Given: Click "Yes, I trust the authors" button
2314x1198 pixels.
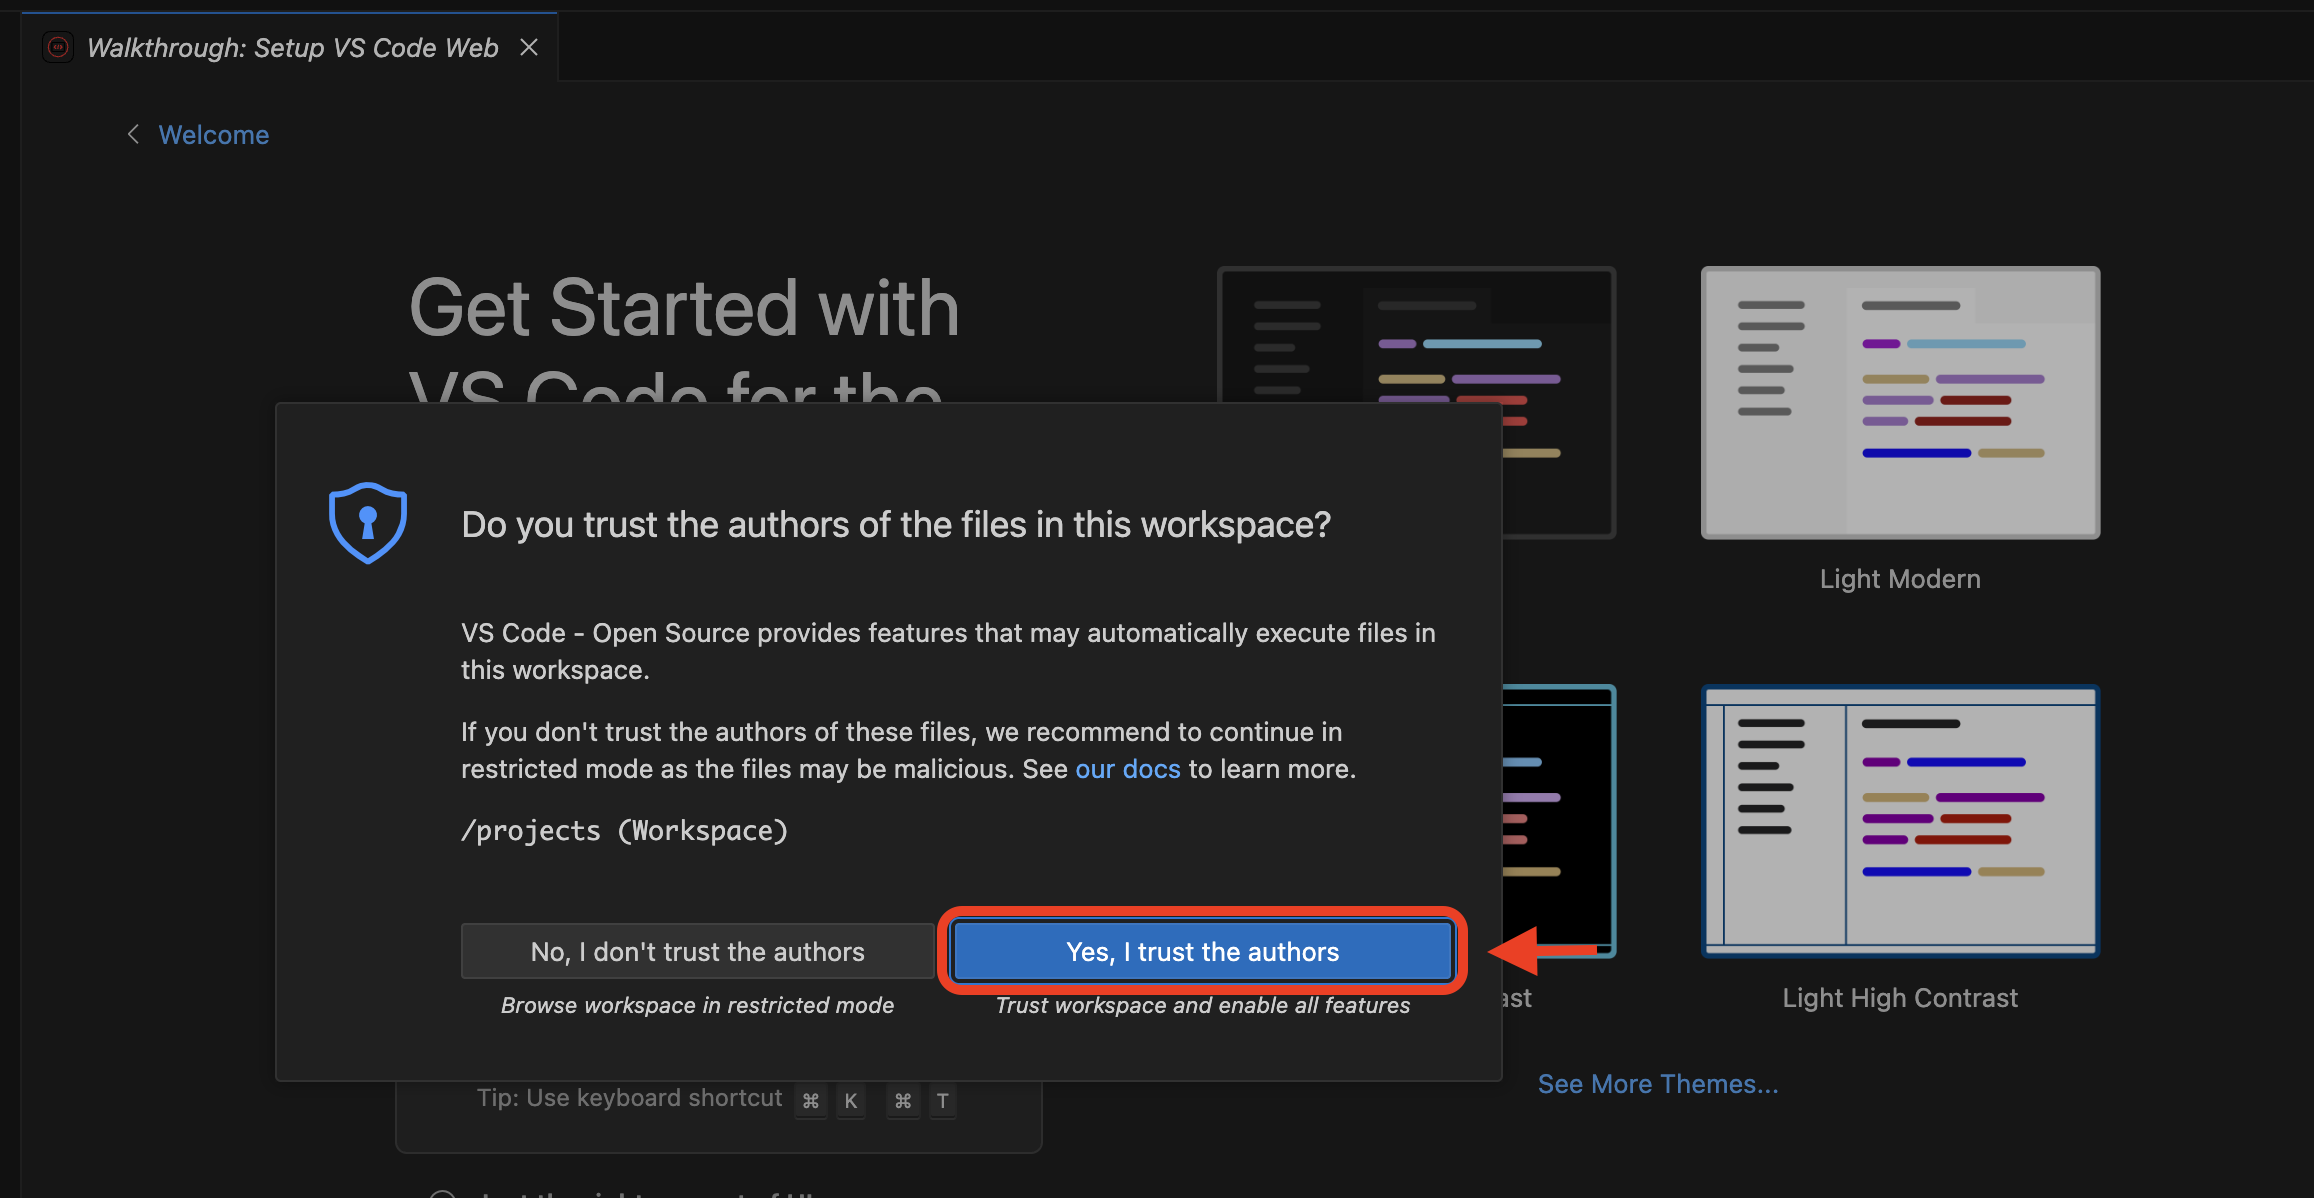Looking at the screenshot, I should 1202,951.
